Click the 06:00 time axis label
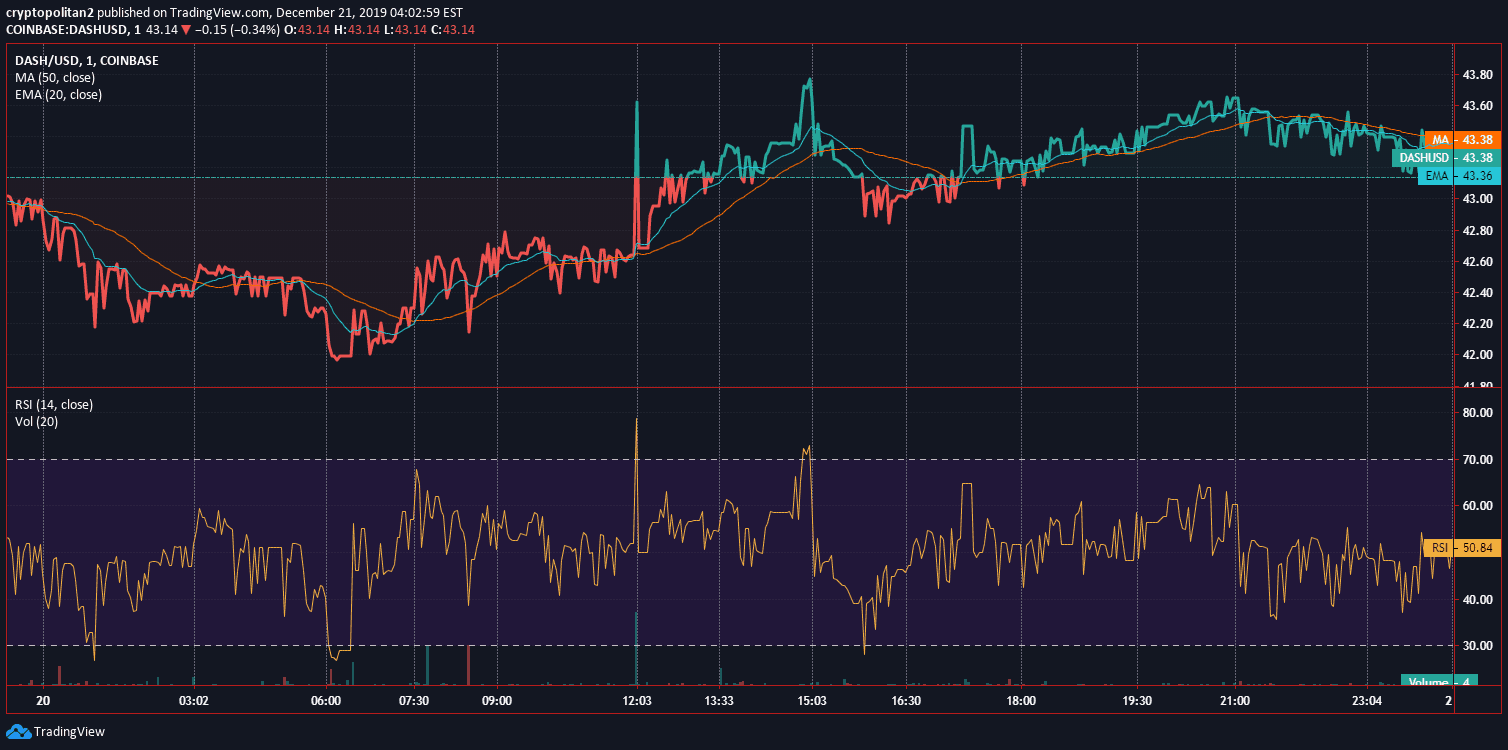This screenshot has width=1508, height=750. 327,701
